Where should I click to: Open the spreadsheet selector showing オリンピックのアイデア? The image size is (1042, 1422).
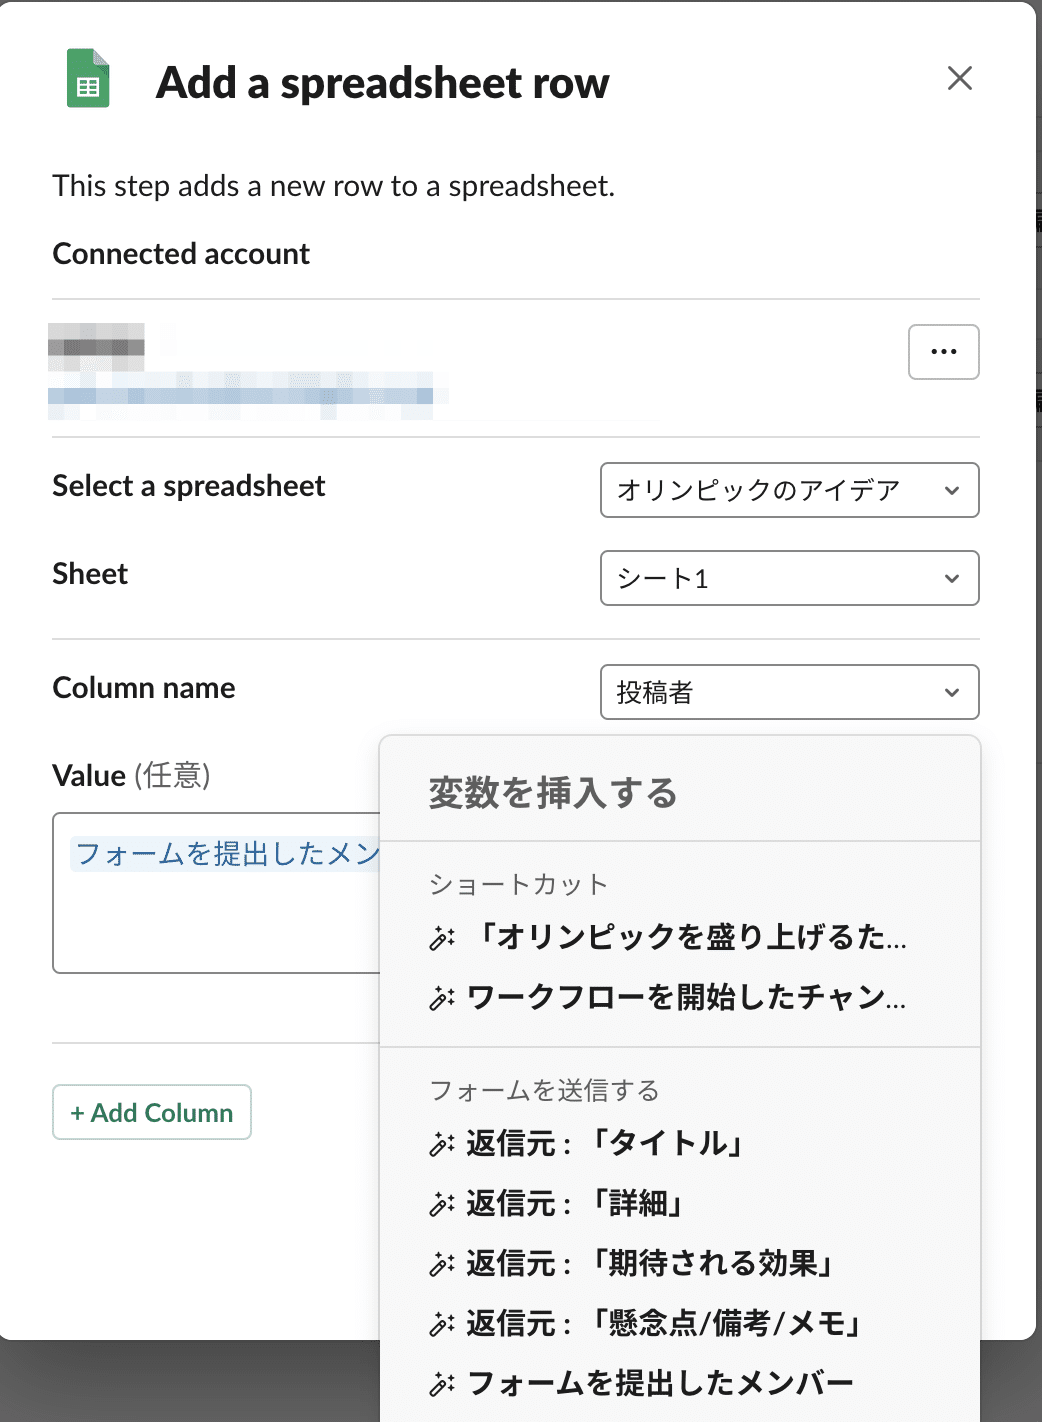[x=789, y=490]
